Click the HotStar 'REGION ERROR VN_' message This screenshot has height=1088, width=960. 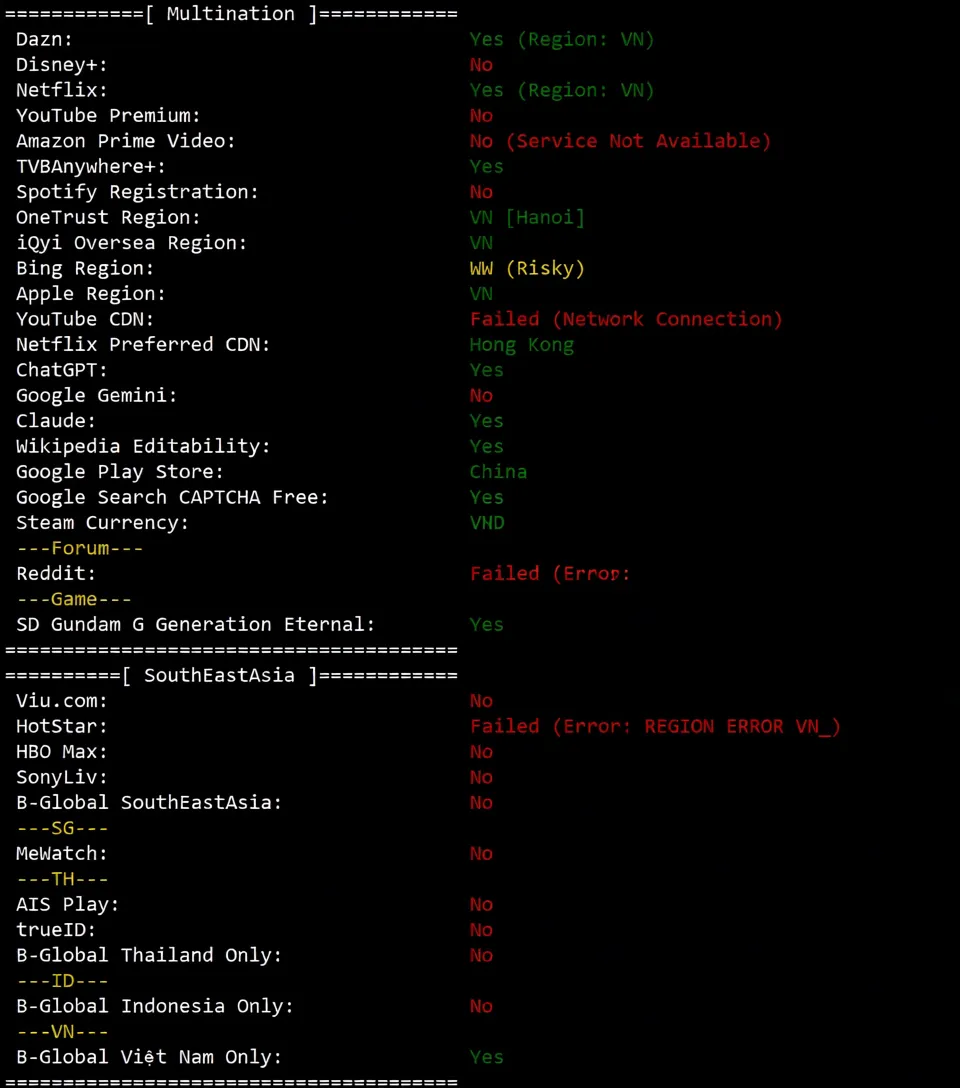pos(742,726)
